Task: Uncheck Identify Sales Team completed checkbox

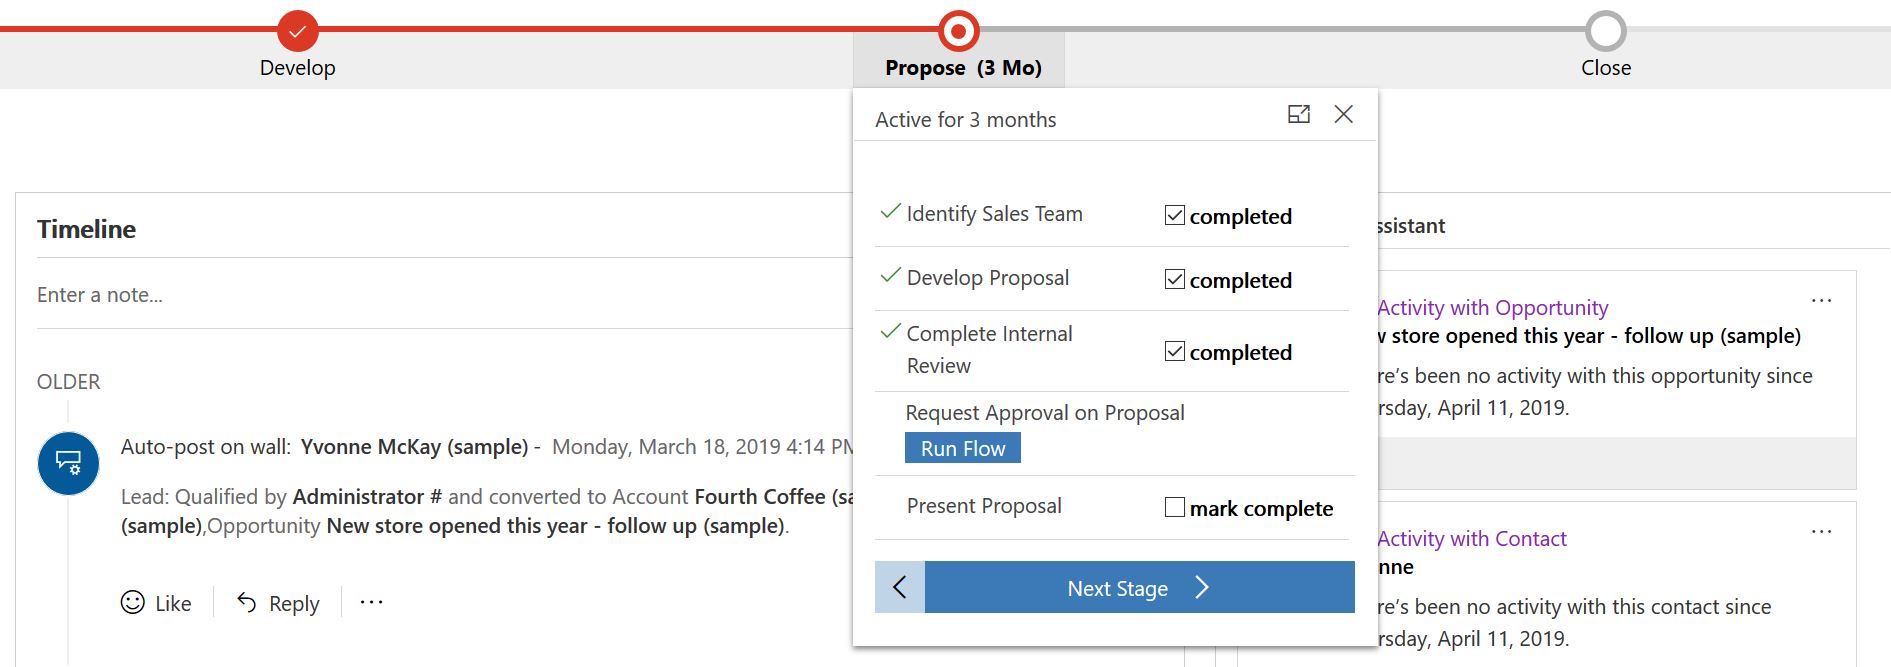Action: [1175, 215]
